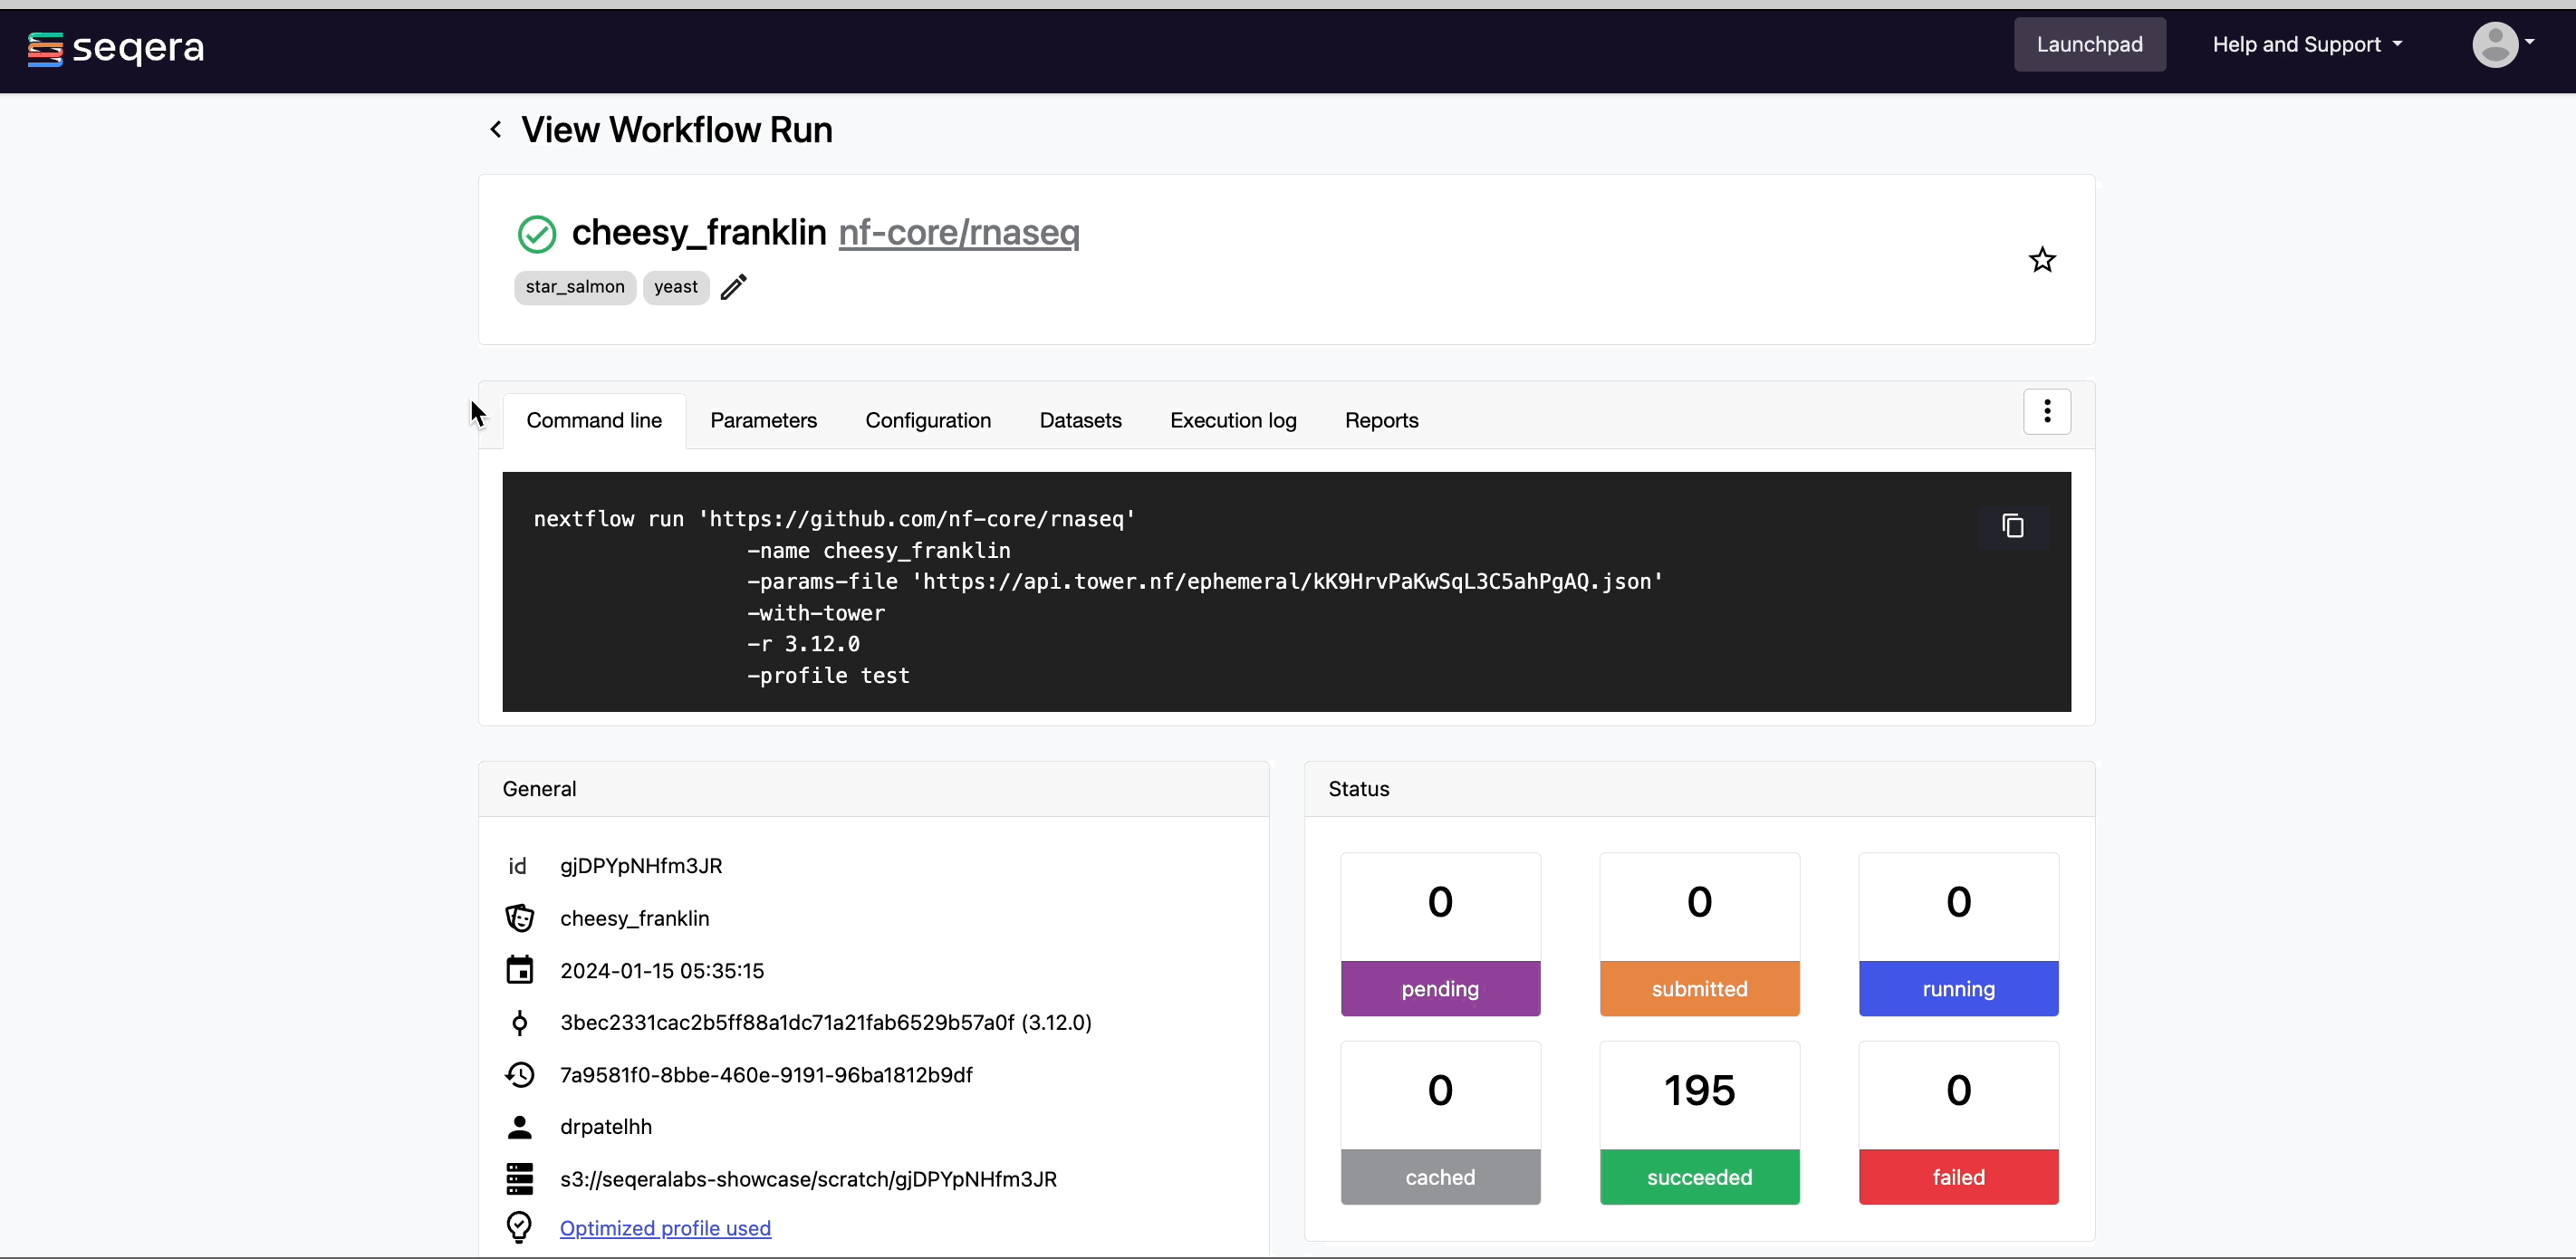The image size is (2576, 1259).
Task: Click the user/author icon next to drpatelhh
Action: pyautogui.click(x=521, y=1126)
